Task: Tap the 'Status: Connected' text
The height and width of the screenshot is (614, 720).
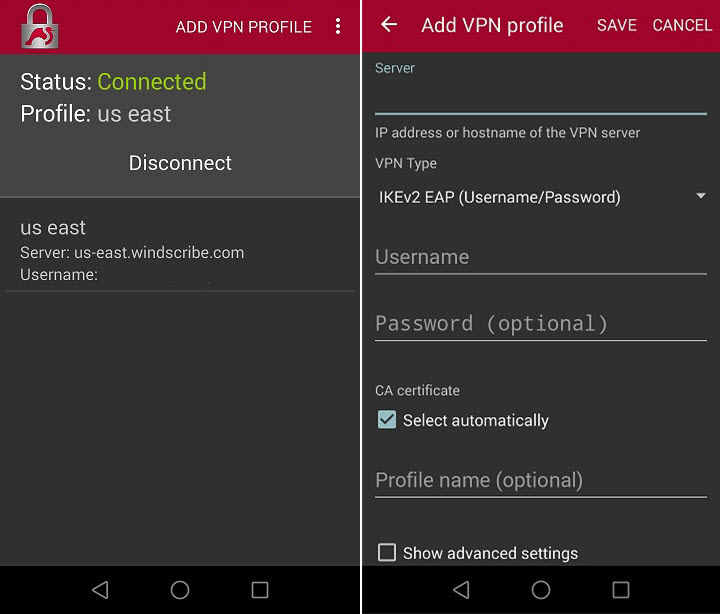Action: point(113,82)
